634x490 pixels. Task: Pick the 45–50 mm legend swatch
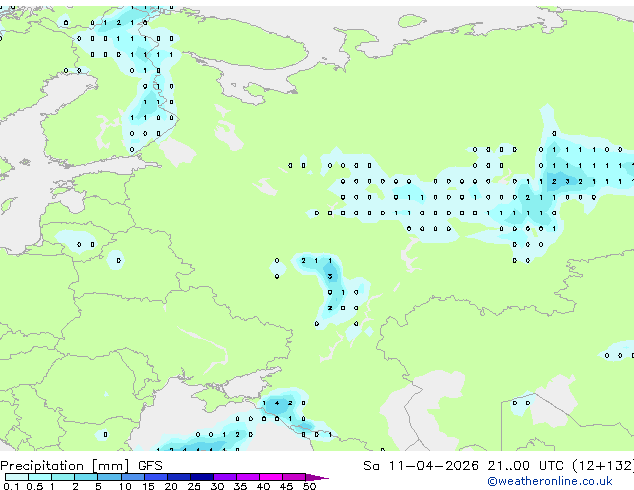coord(294,477)
